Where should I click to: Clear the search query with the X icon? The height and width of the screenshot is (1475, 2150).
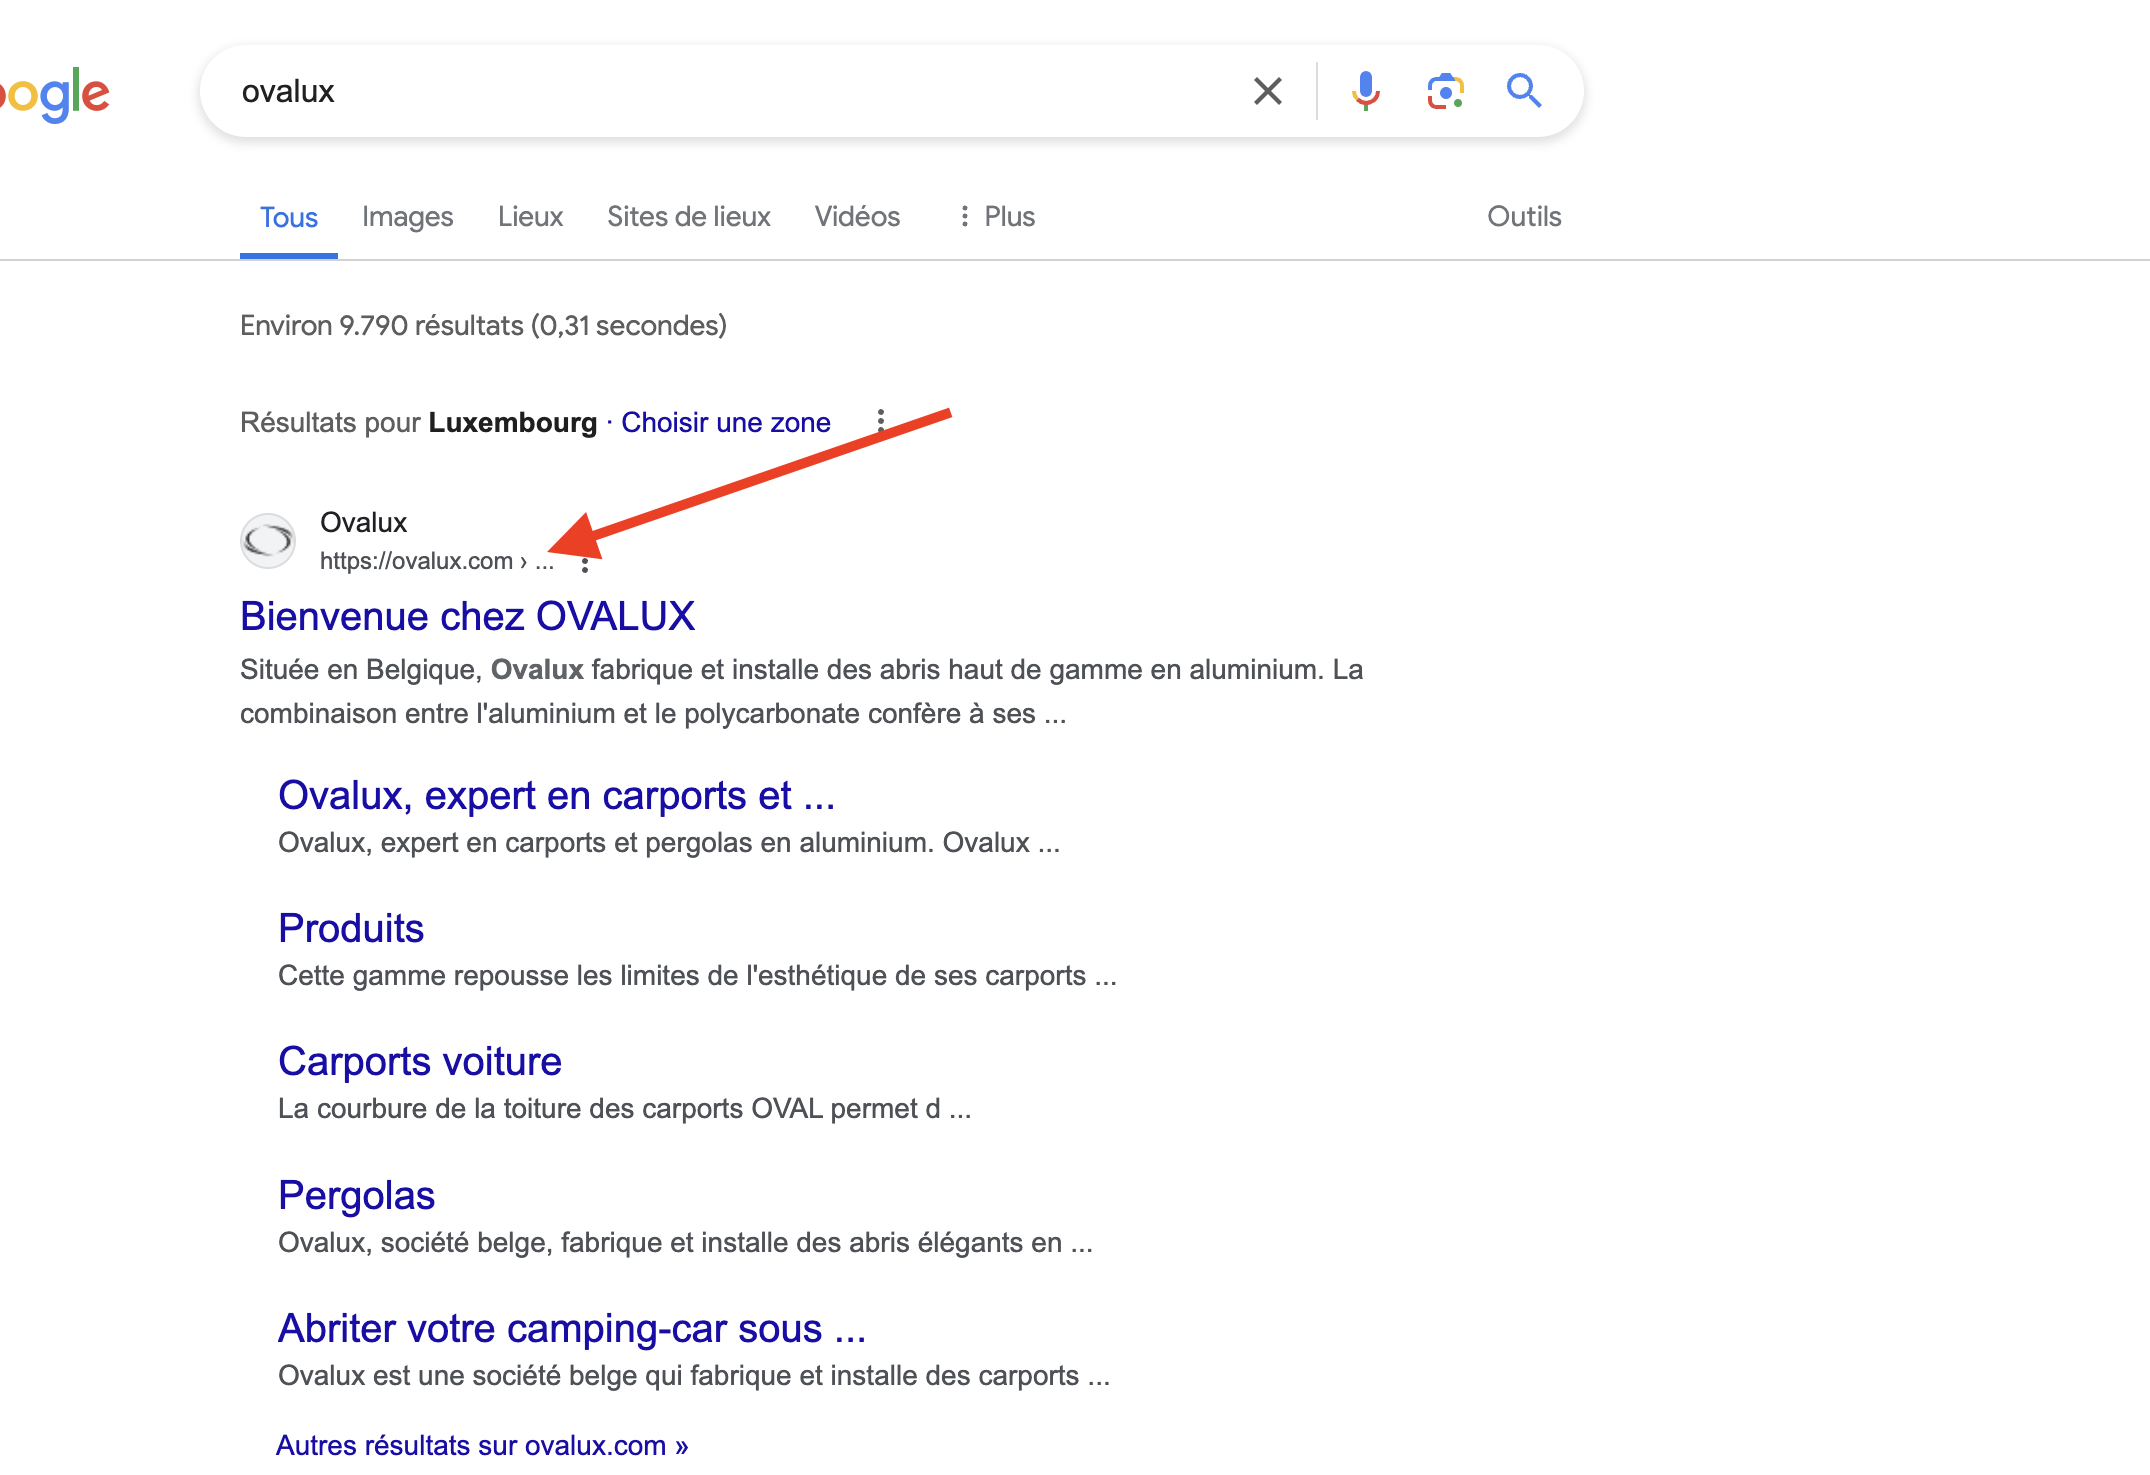pos(1267,91)
